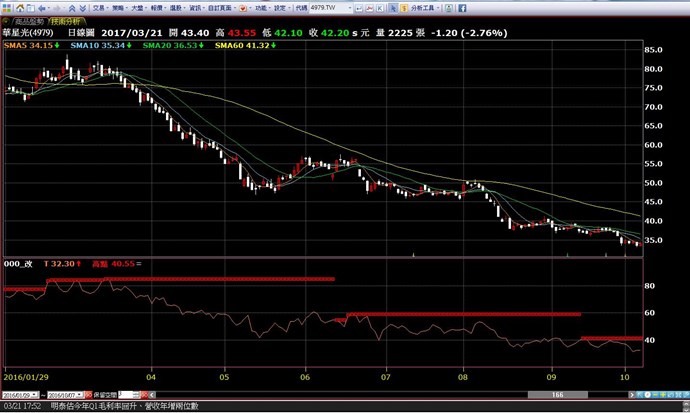Open the Facebook share icon
The image size is (690, 413).
tap(462, 8)
